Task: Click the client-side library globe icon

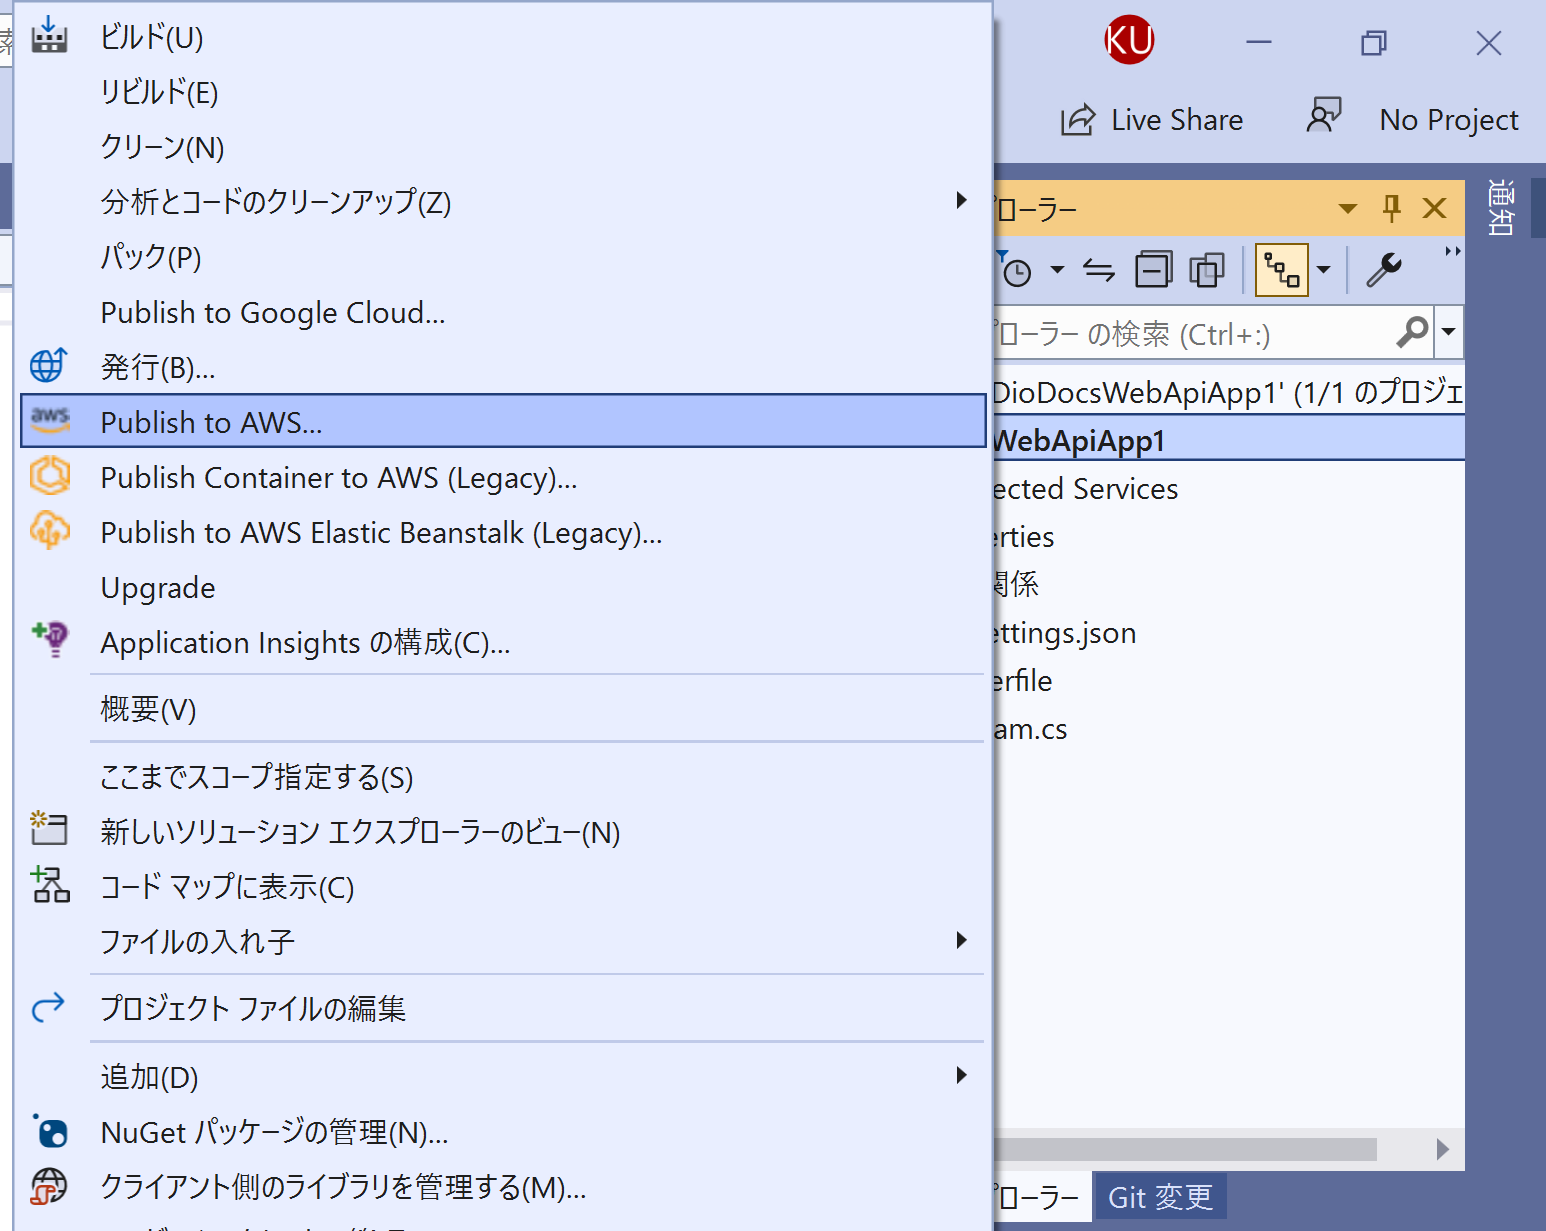Action: (49, 1187)
